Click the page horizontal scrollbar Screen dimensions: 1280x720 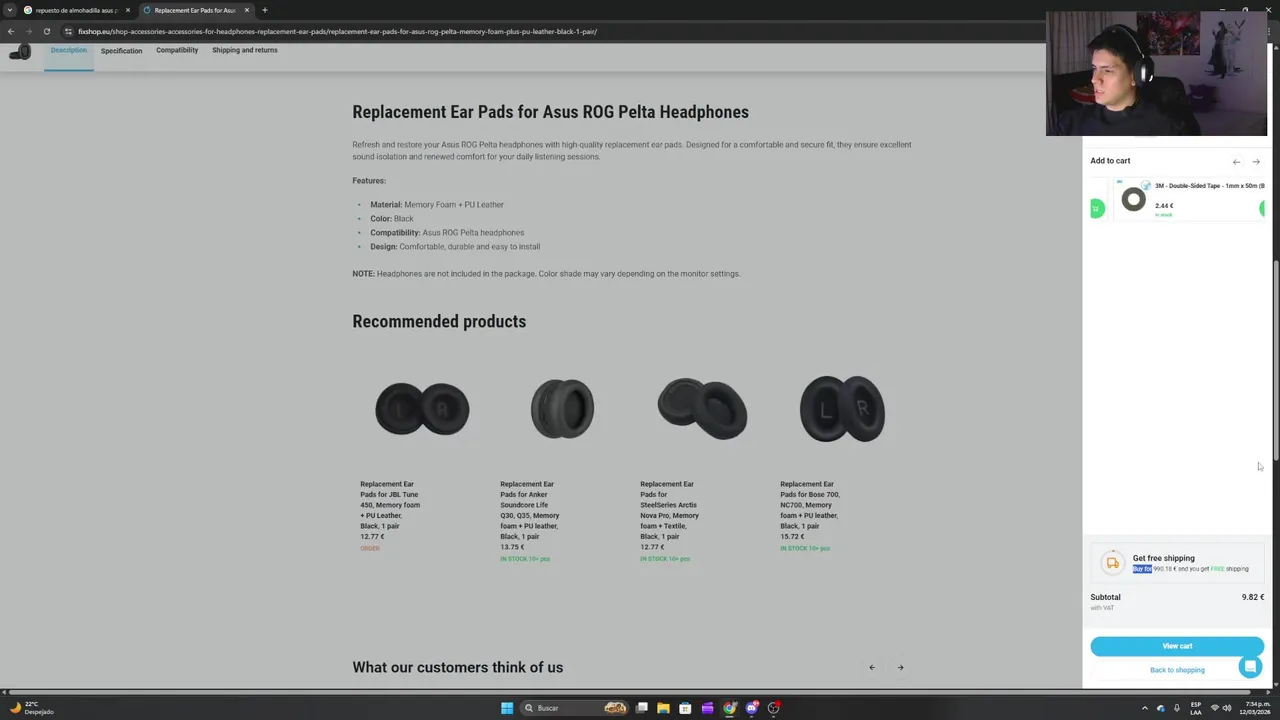pos(629,691)
